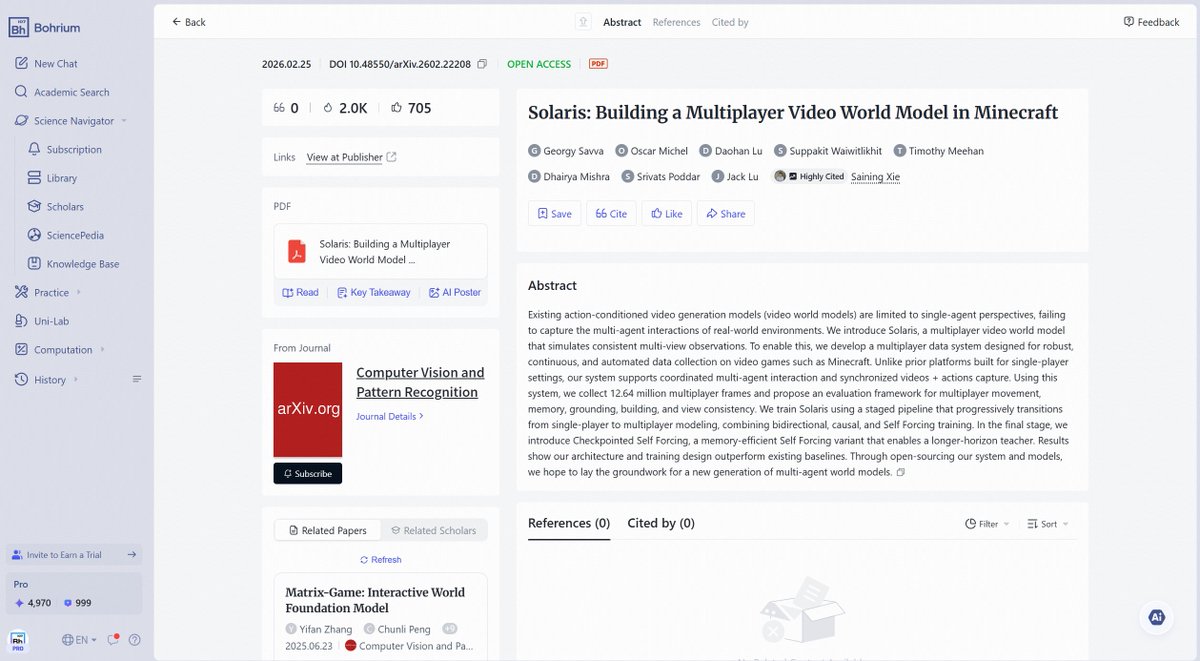Open Scholars in the sidebar
Viewport: 1200px width, 661px height.
[x=56, y=207]
